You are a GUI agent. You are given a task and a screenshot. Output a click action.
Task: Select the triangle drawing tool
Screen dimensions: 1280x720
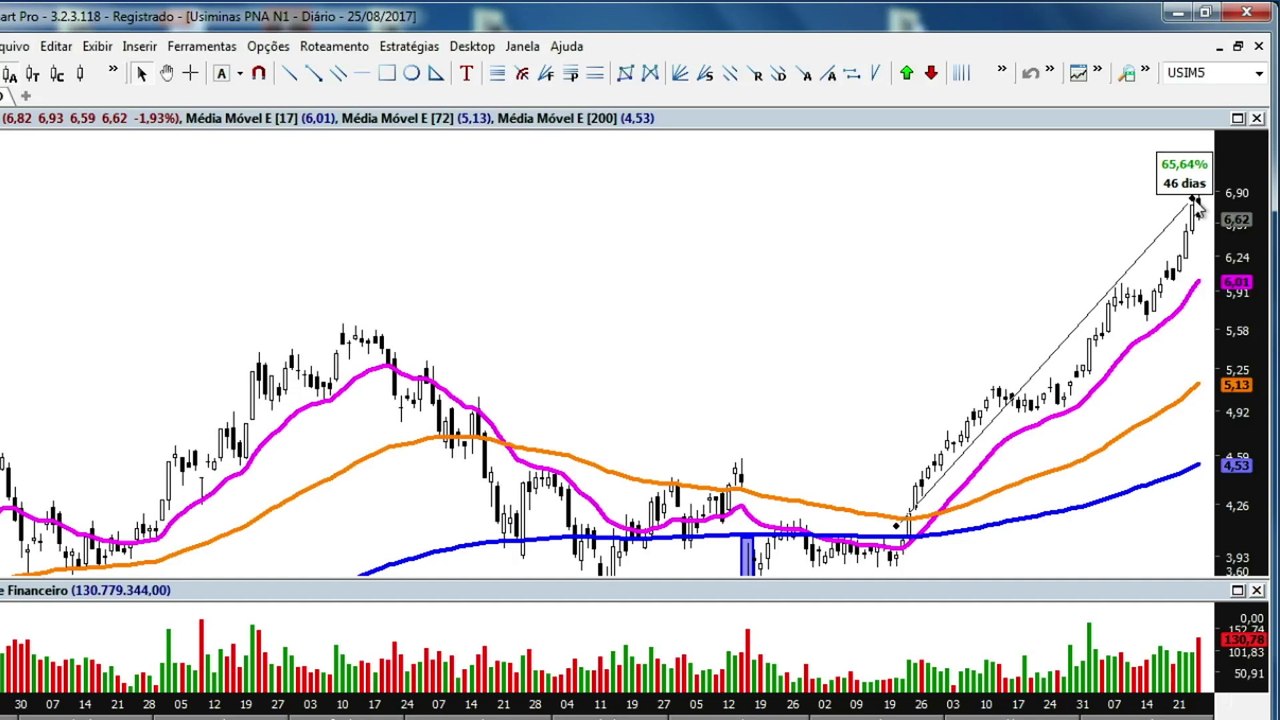[435, 73]
